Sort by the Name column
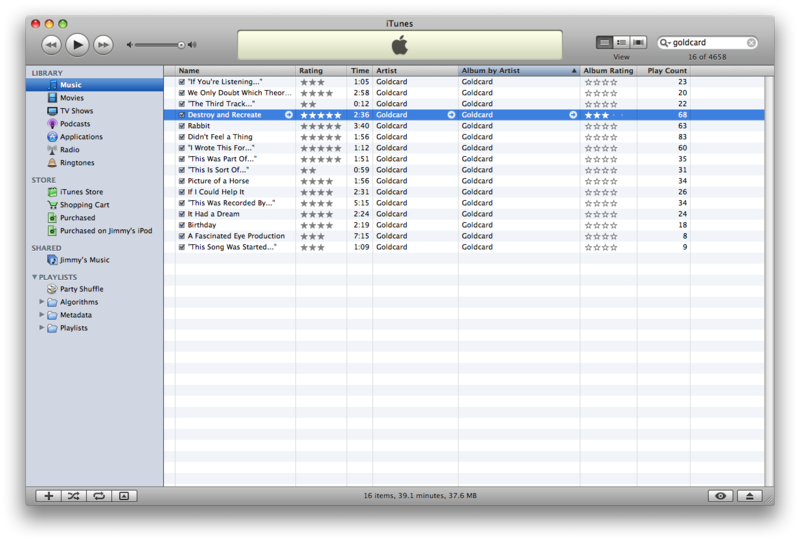This screenshot has height=541, width=800. coord(235,70)
